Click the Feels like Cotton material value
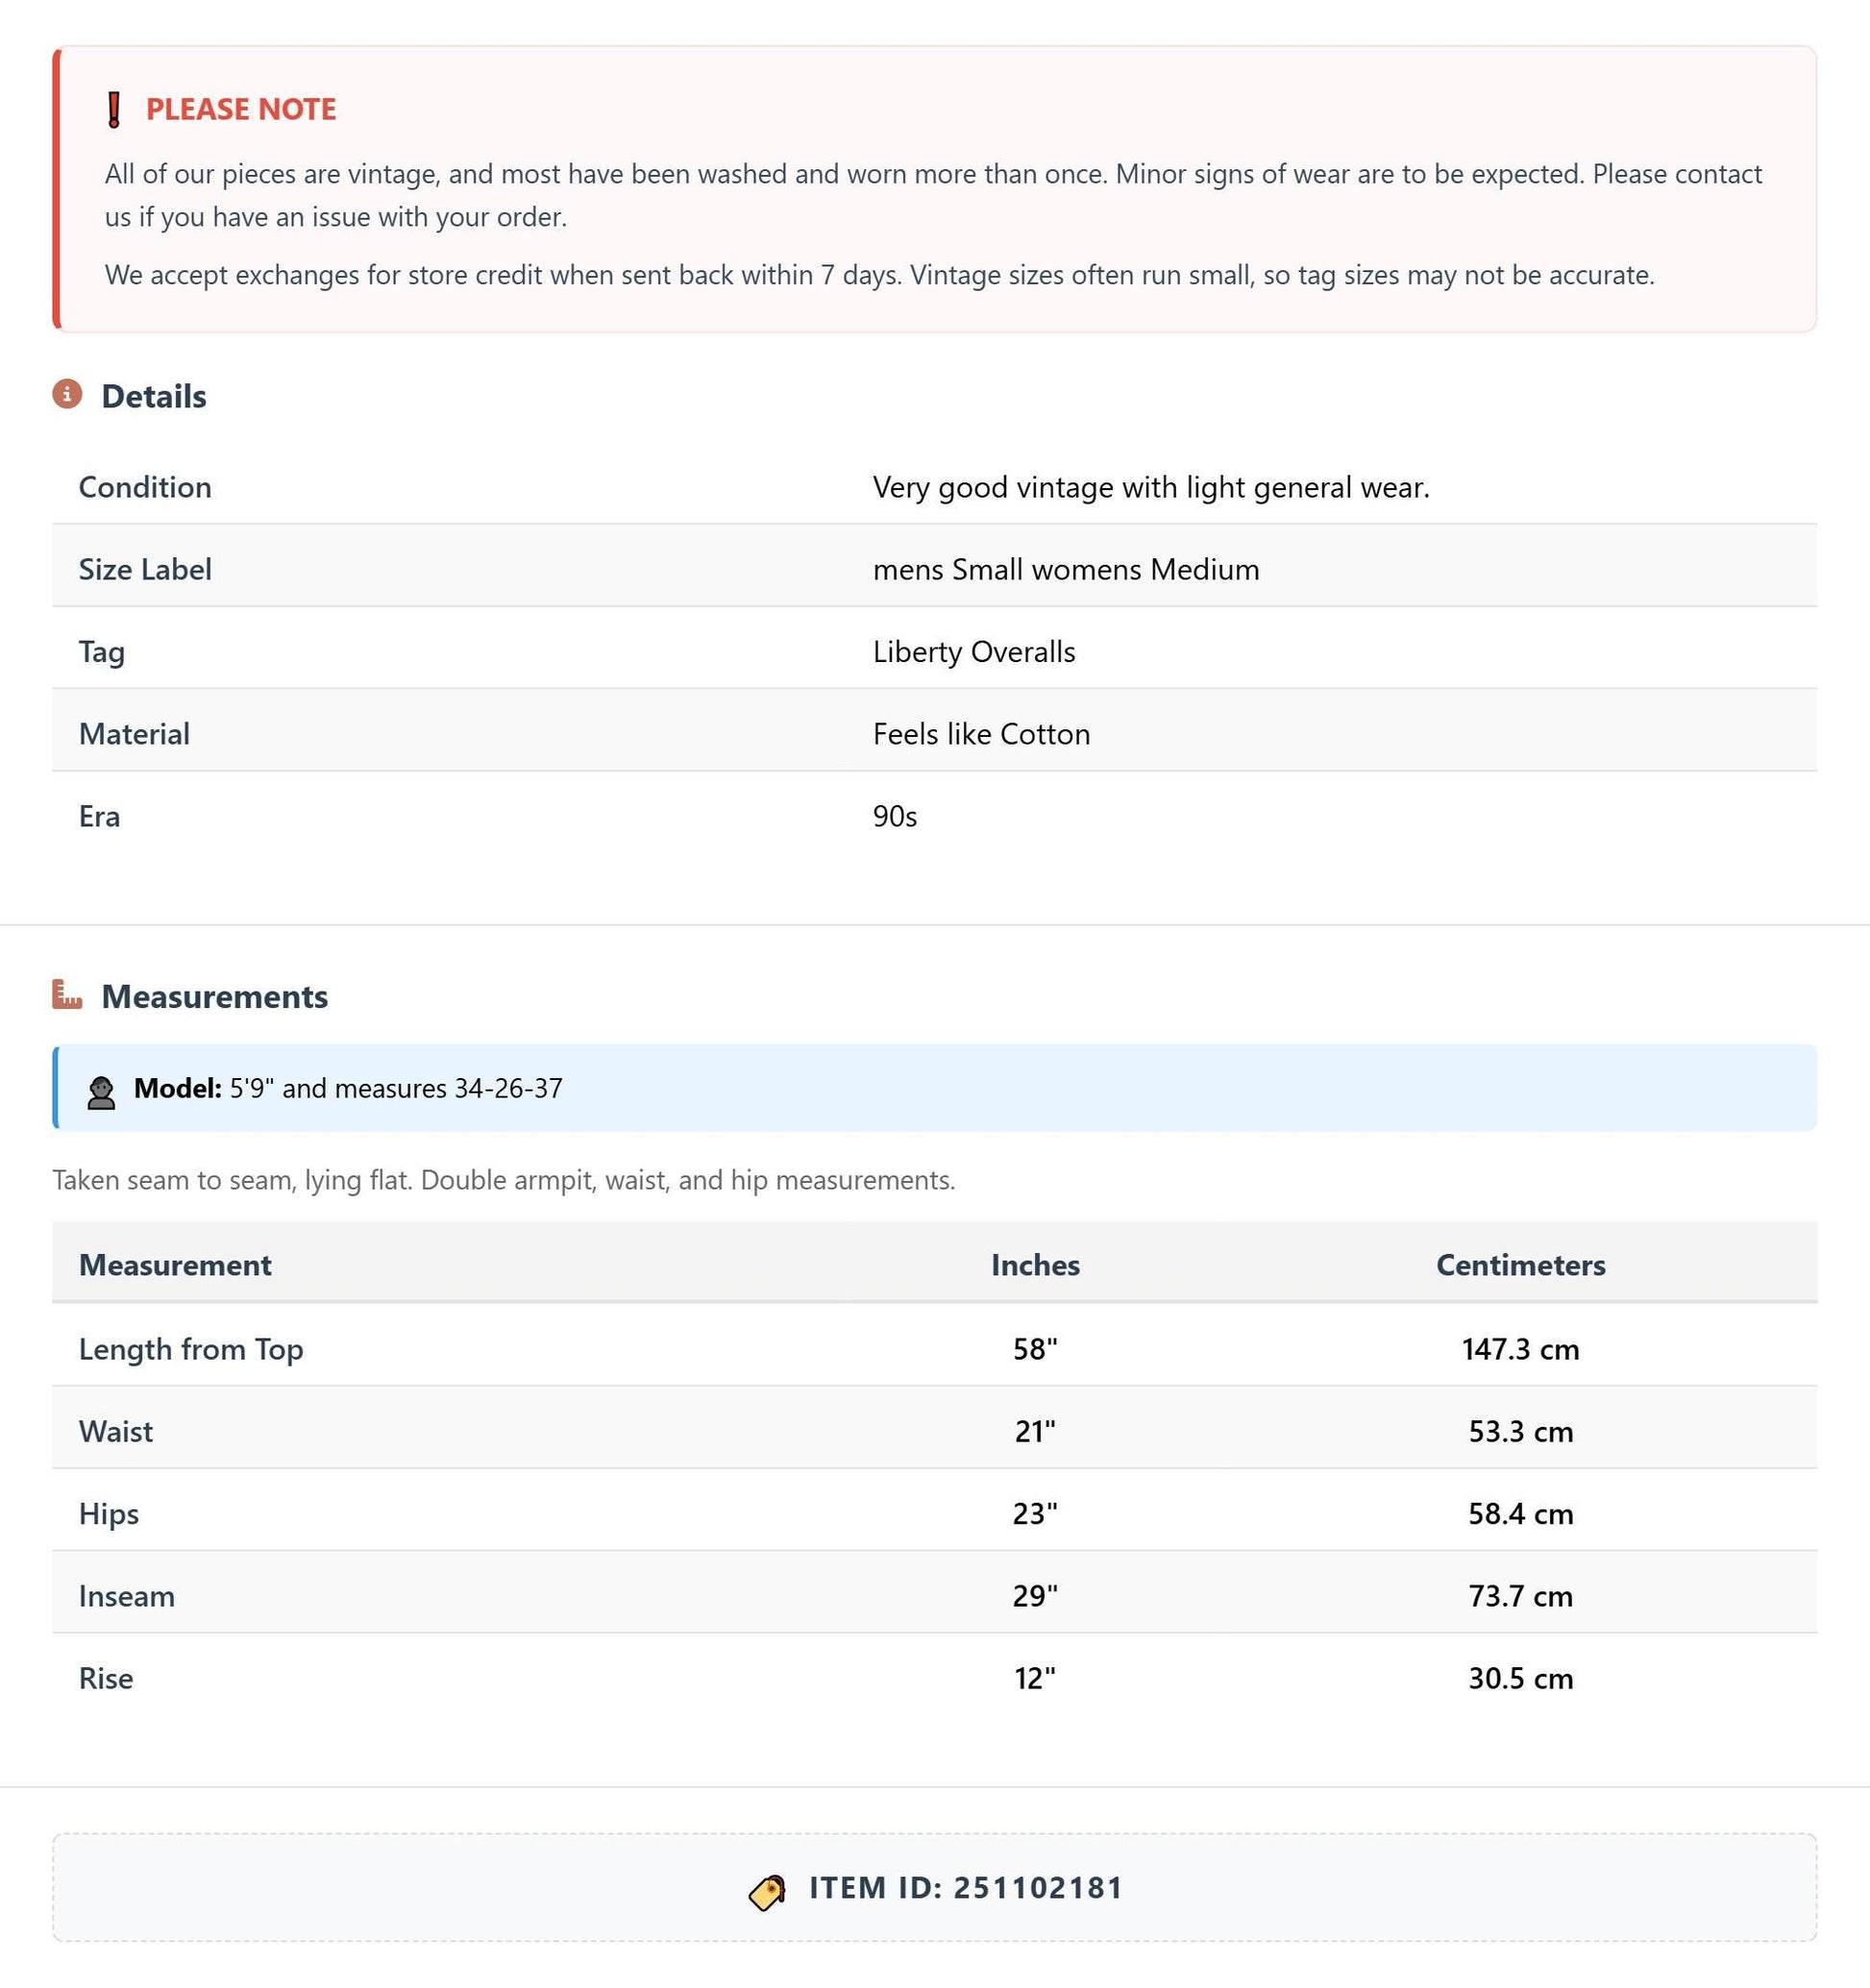Screen dimensions: 1870x1988 click(x=981, y=734)
